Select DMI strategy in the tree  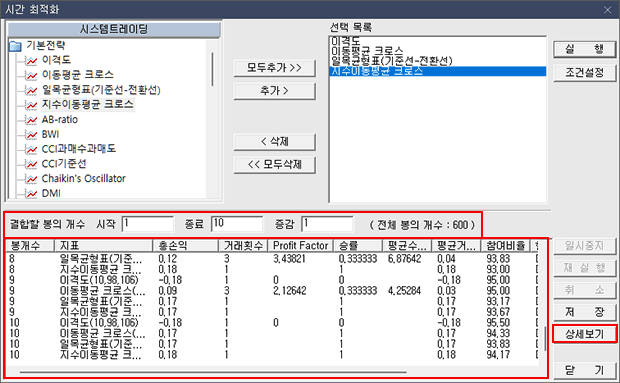pyautogui.click(x=51, y=193)
